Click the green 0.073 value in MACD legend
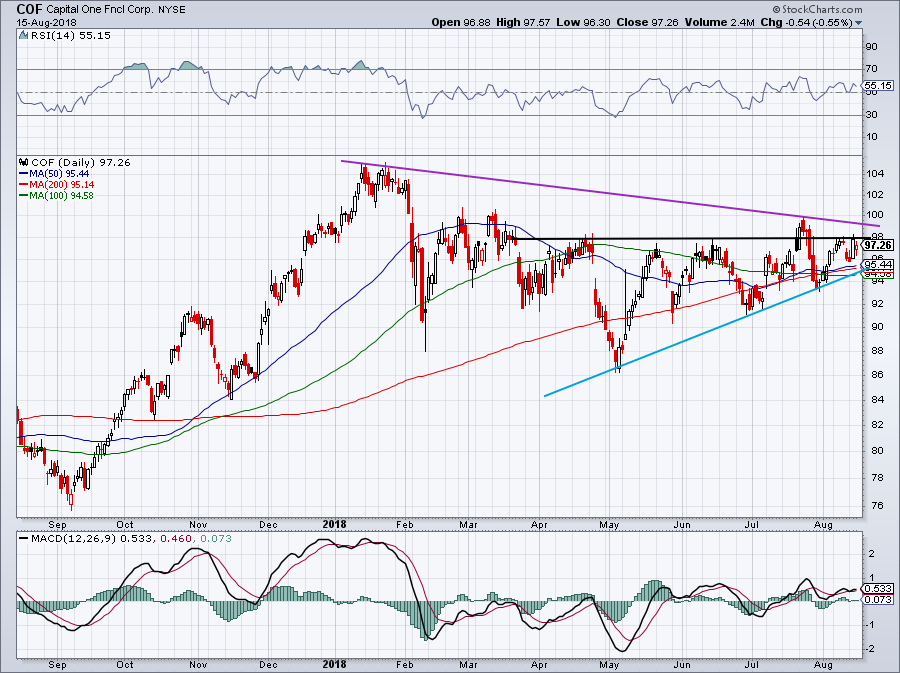 (216, 539)
